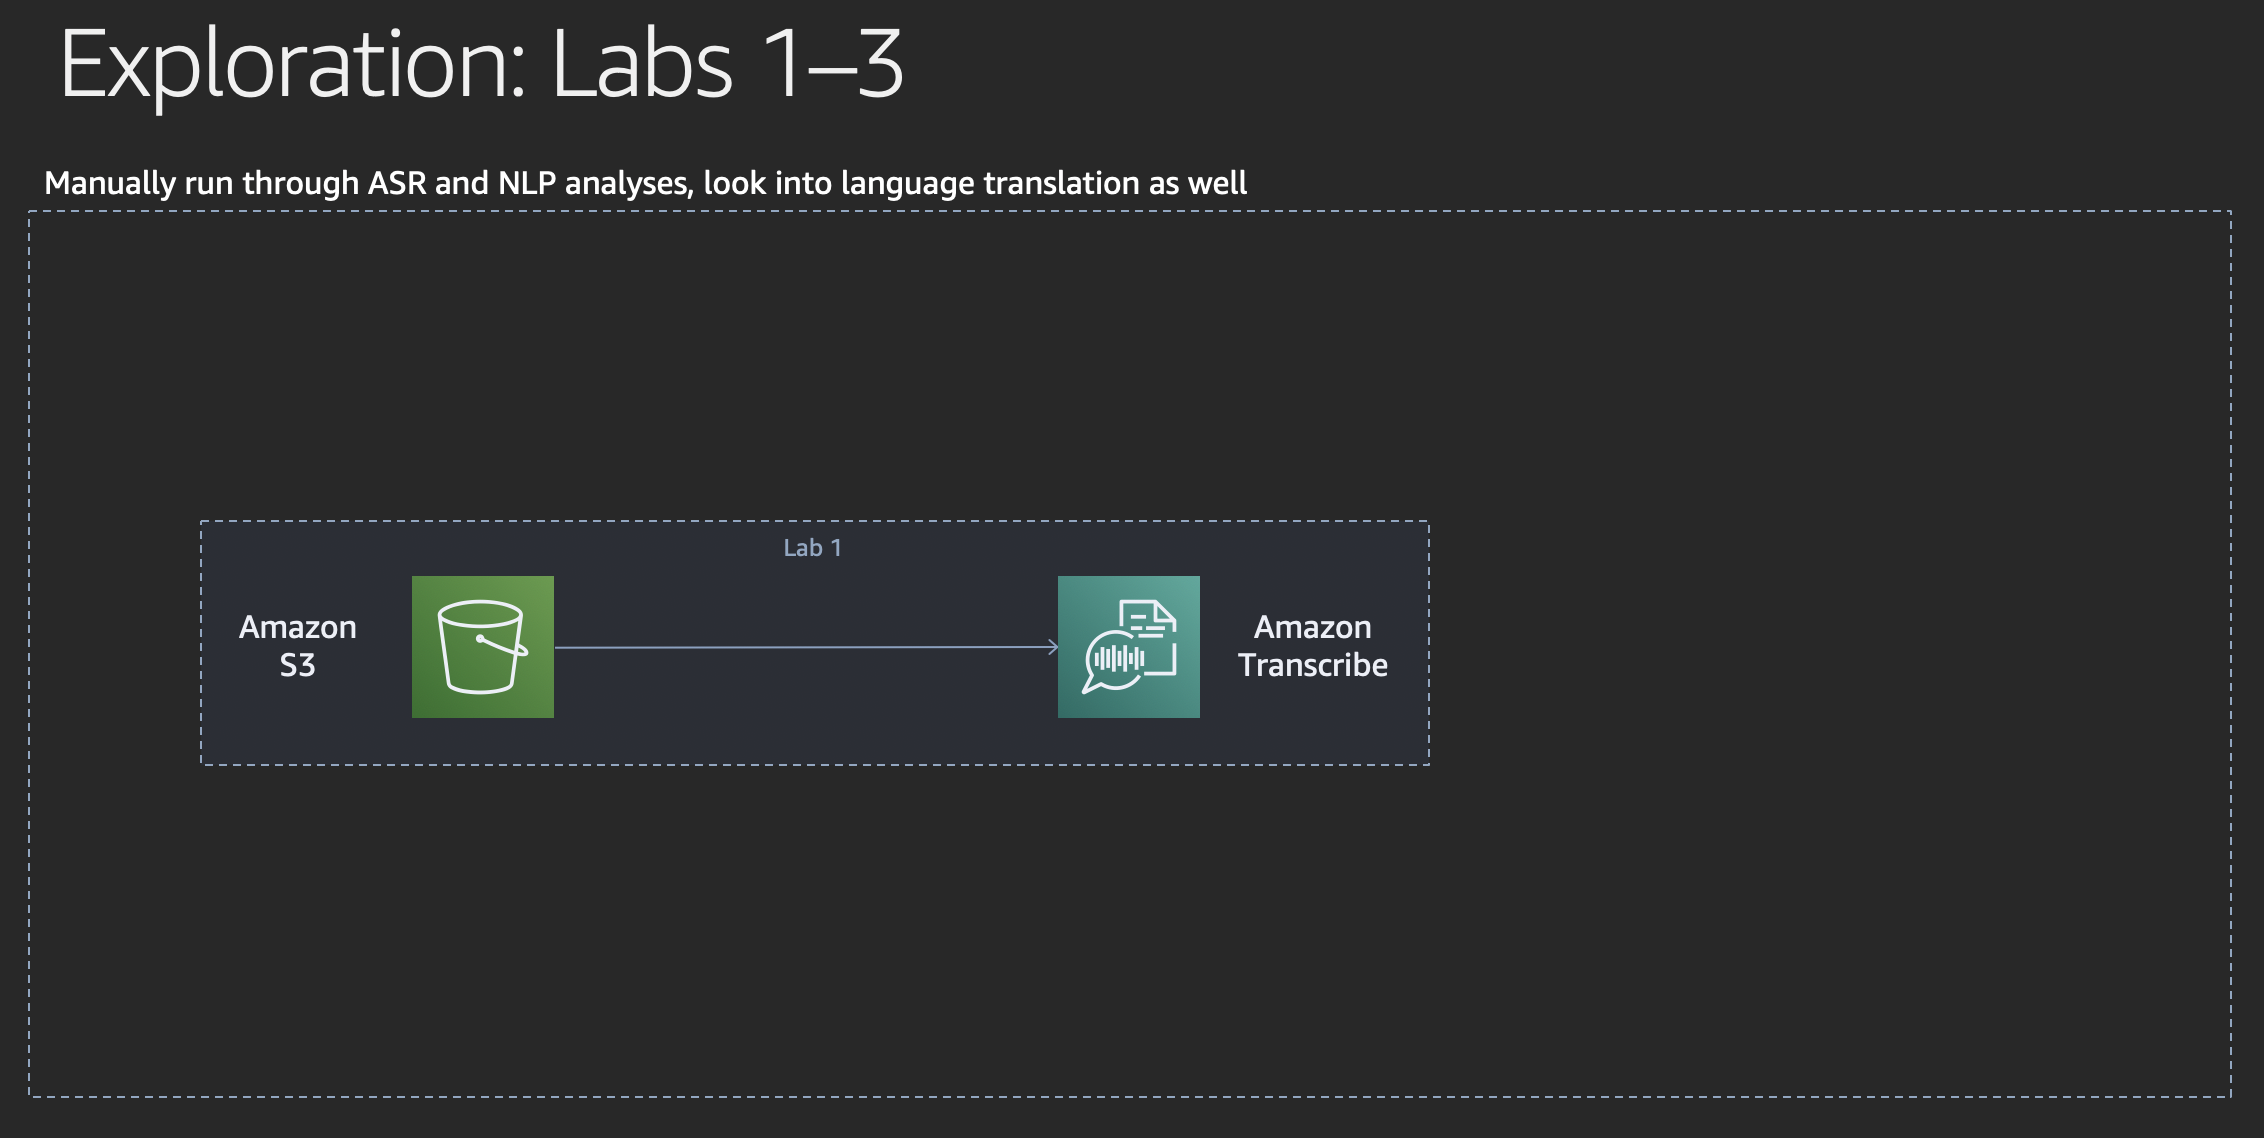Image resolution: width=2264 pixels, height=1138 pixels.
Task: Click the Amazon S3 bucket icon
Action: (x=482, y=647)
